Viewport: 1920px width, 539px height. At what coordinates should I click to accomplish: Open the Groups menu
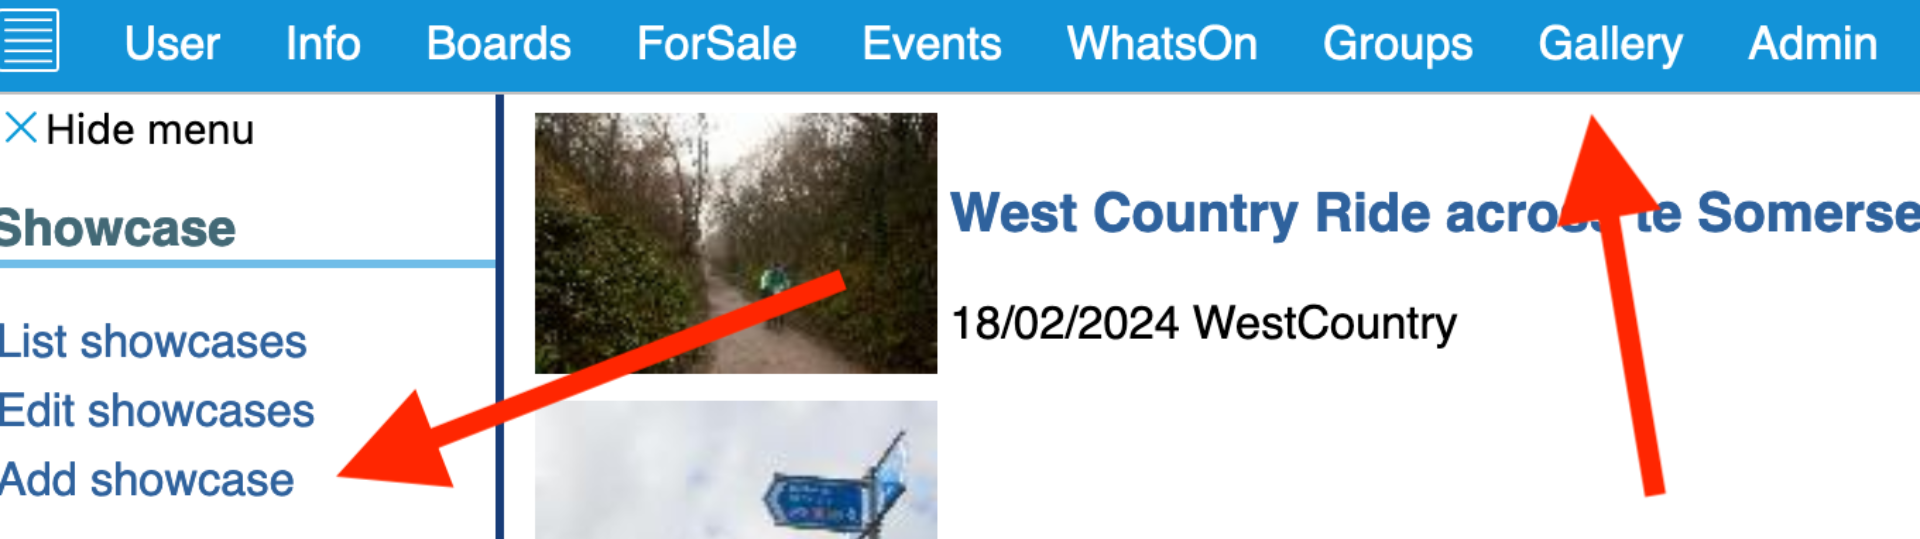click(1398, 44)
